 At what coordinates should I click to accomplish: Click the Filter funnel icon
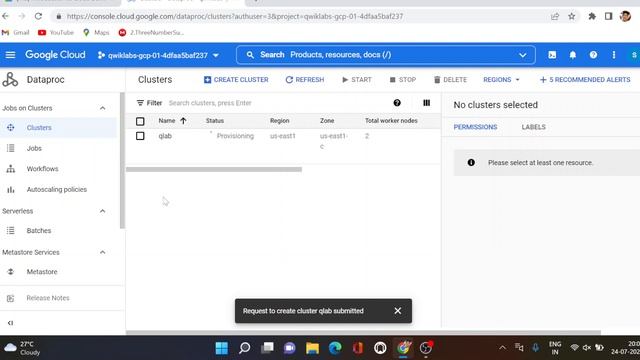pos(140,103)
